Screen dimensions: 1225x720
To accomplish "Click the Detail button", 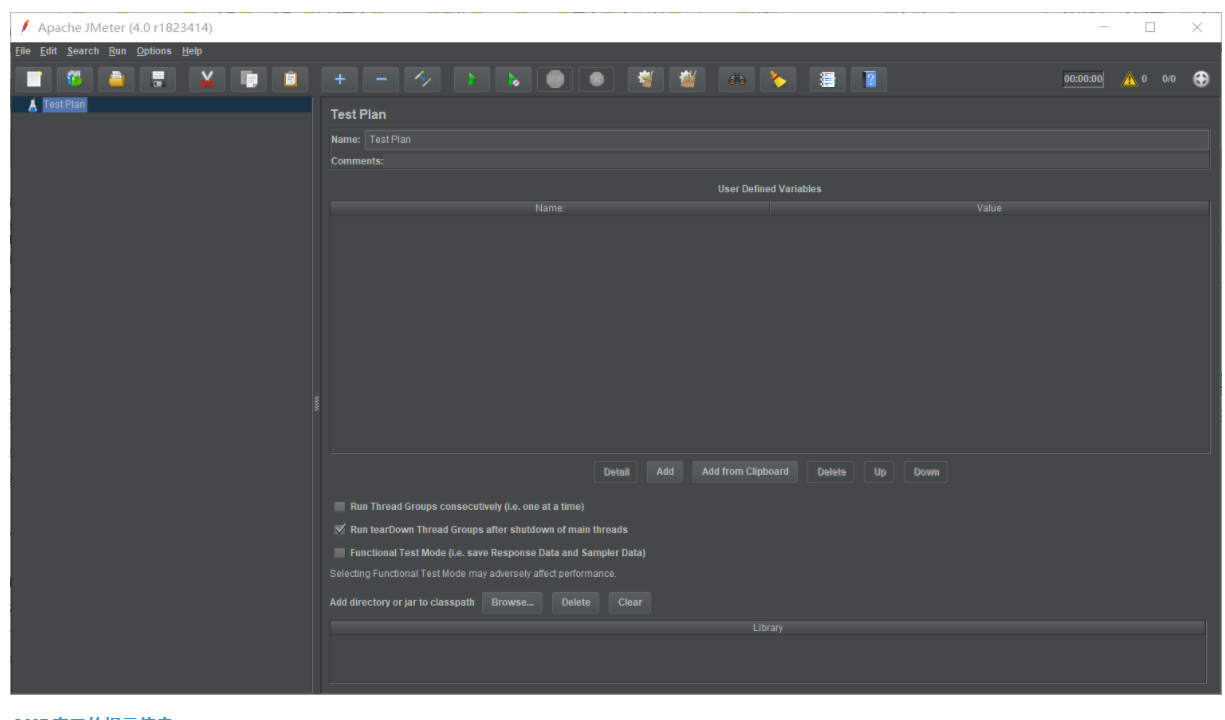I will 616,472.
